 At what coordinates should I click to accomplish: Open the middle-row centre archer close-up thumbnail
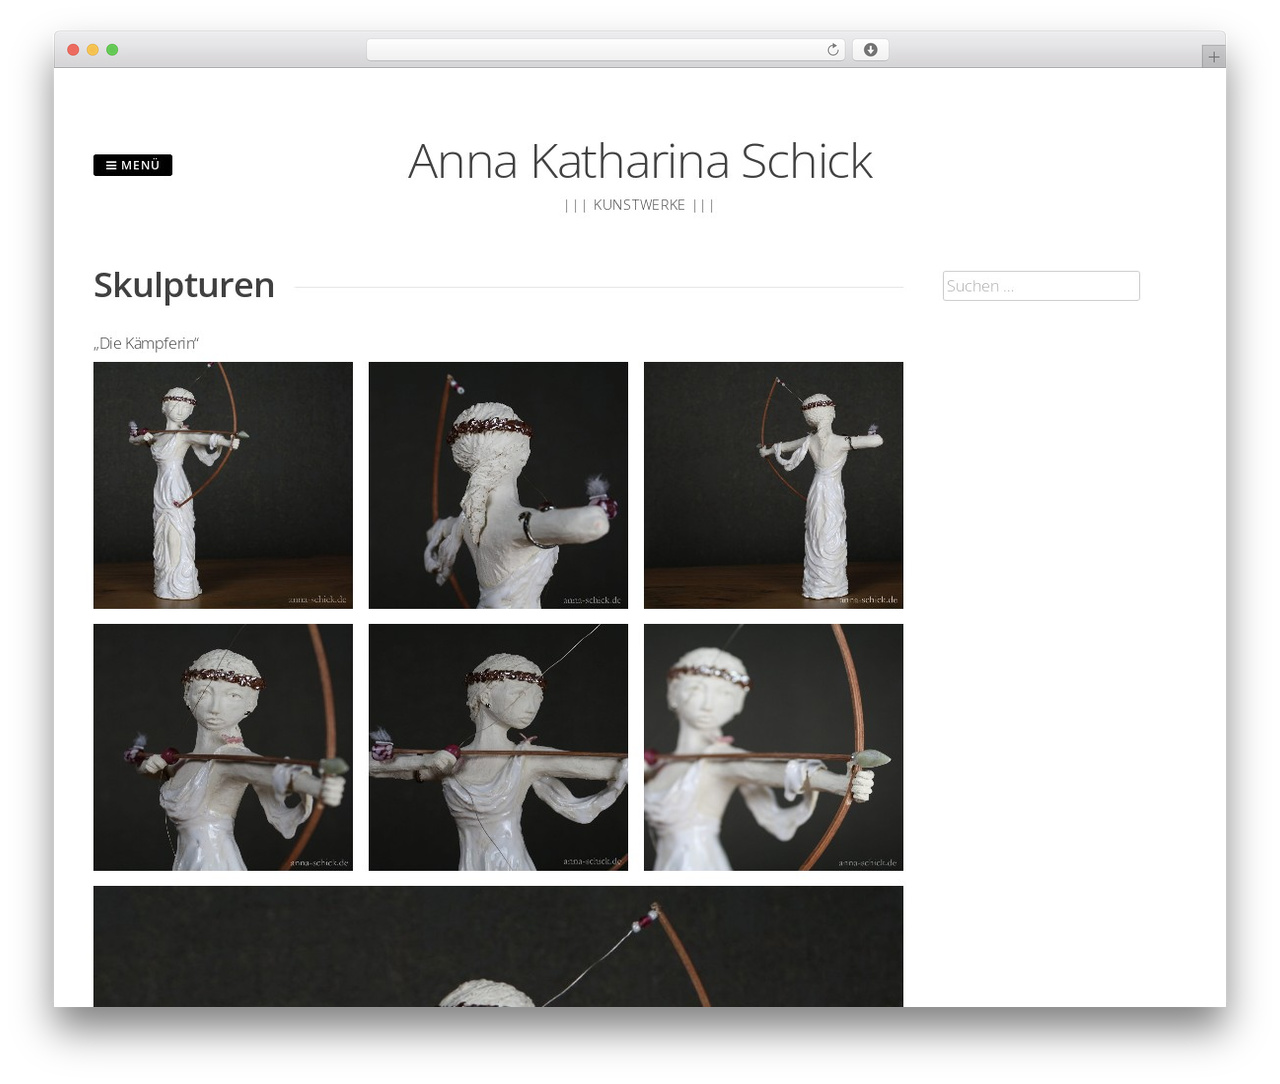tap(498, 747)
